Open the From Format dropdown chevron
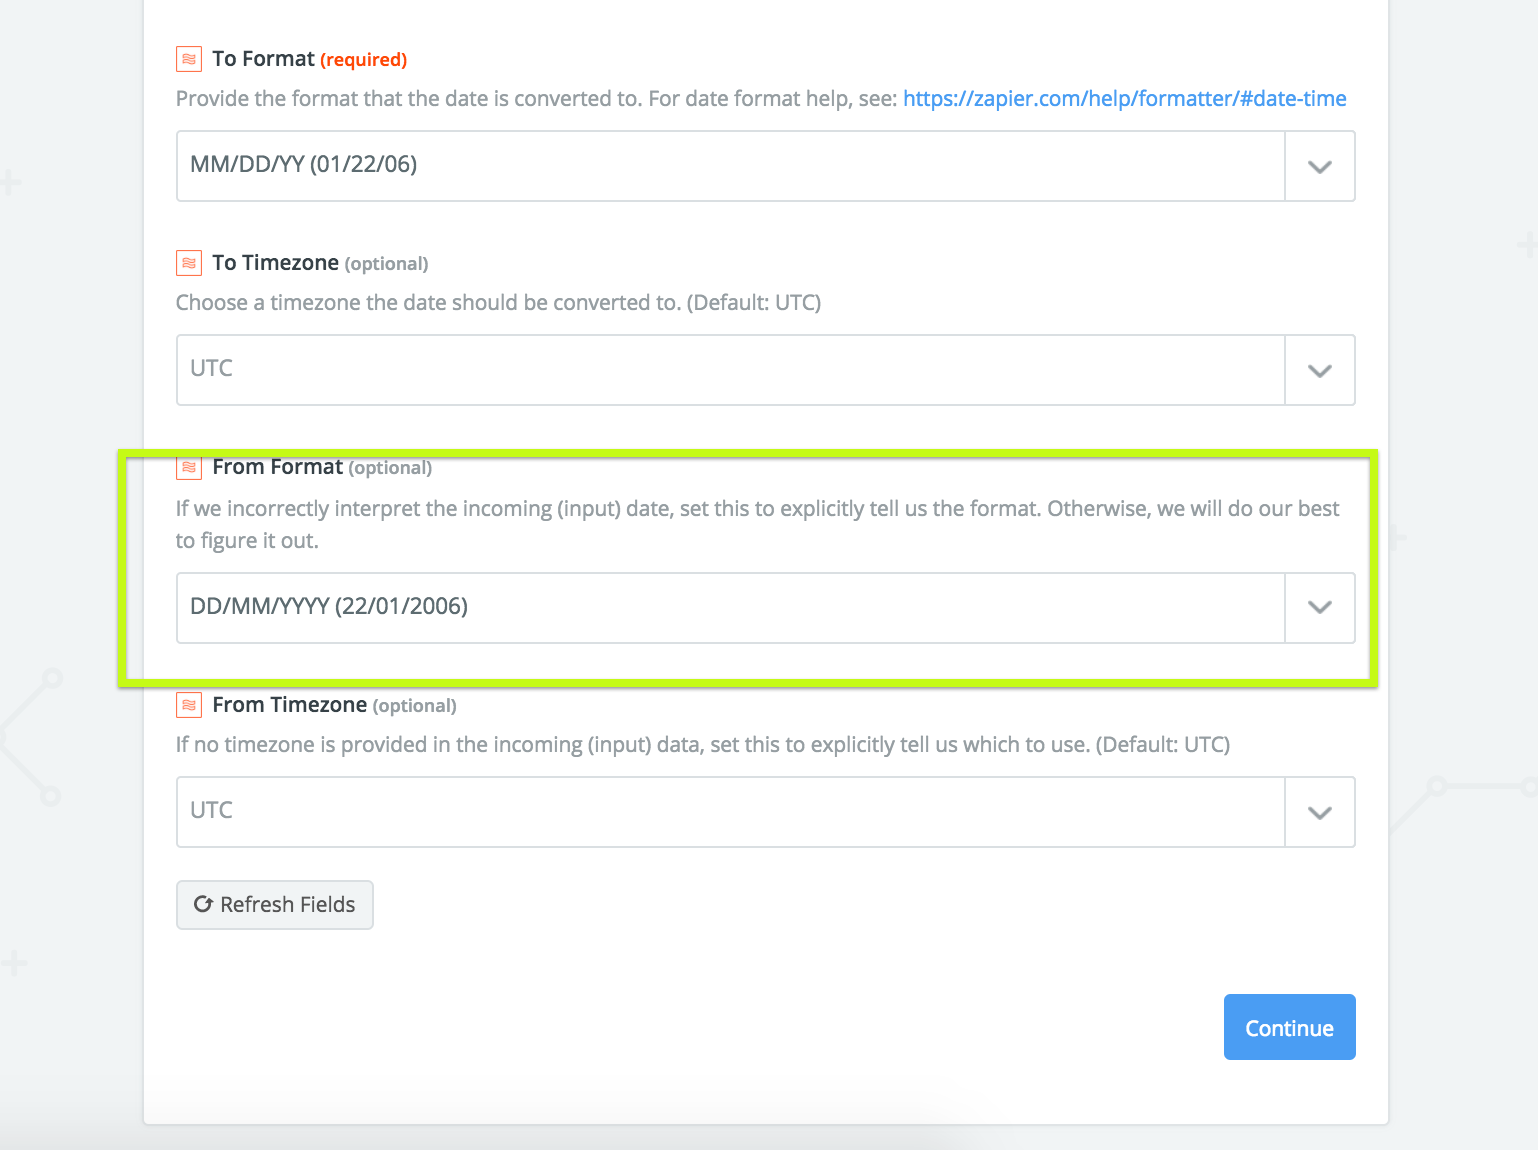The height and width of the screenshot is (1150, 1538). [x=1320, y=608]
